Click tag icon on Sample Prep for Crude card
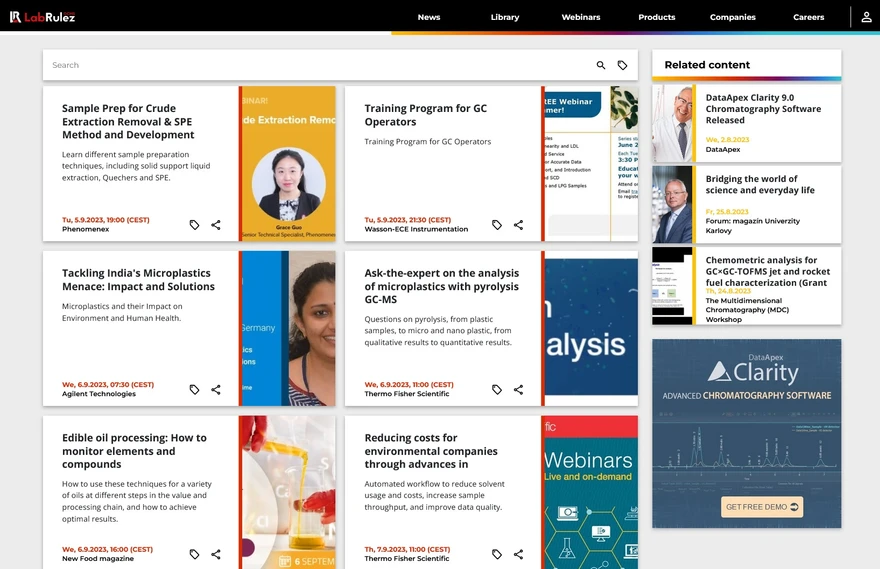The image size is (880, 569). tap(194, 225)
